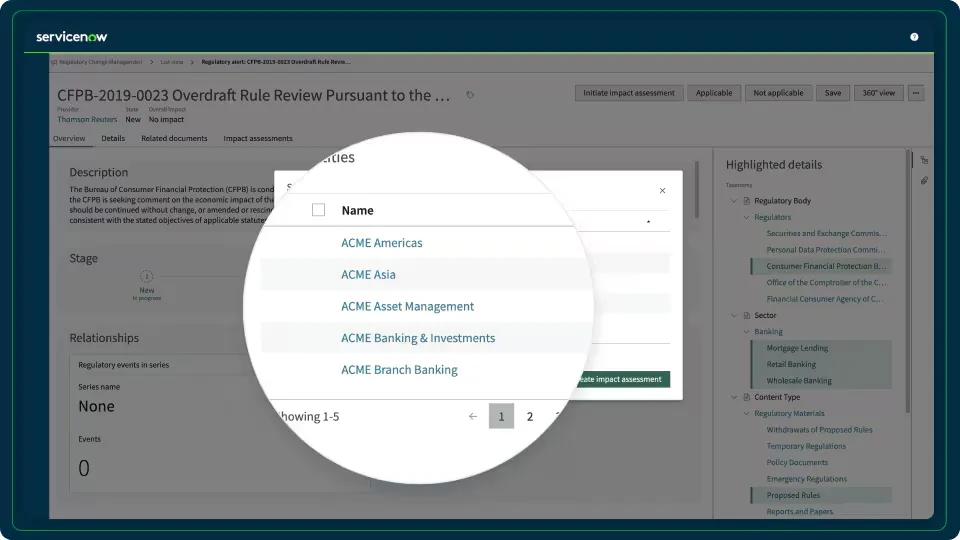Image resolution: width=960 pixels, height=540 pixels.
Task: Click the New stage marker
Action: pos(146,277)
